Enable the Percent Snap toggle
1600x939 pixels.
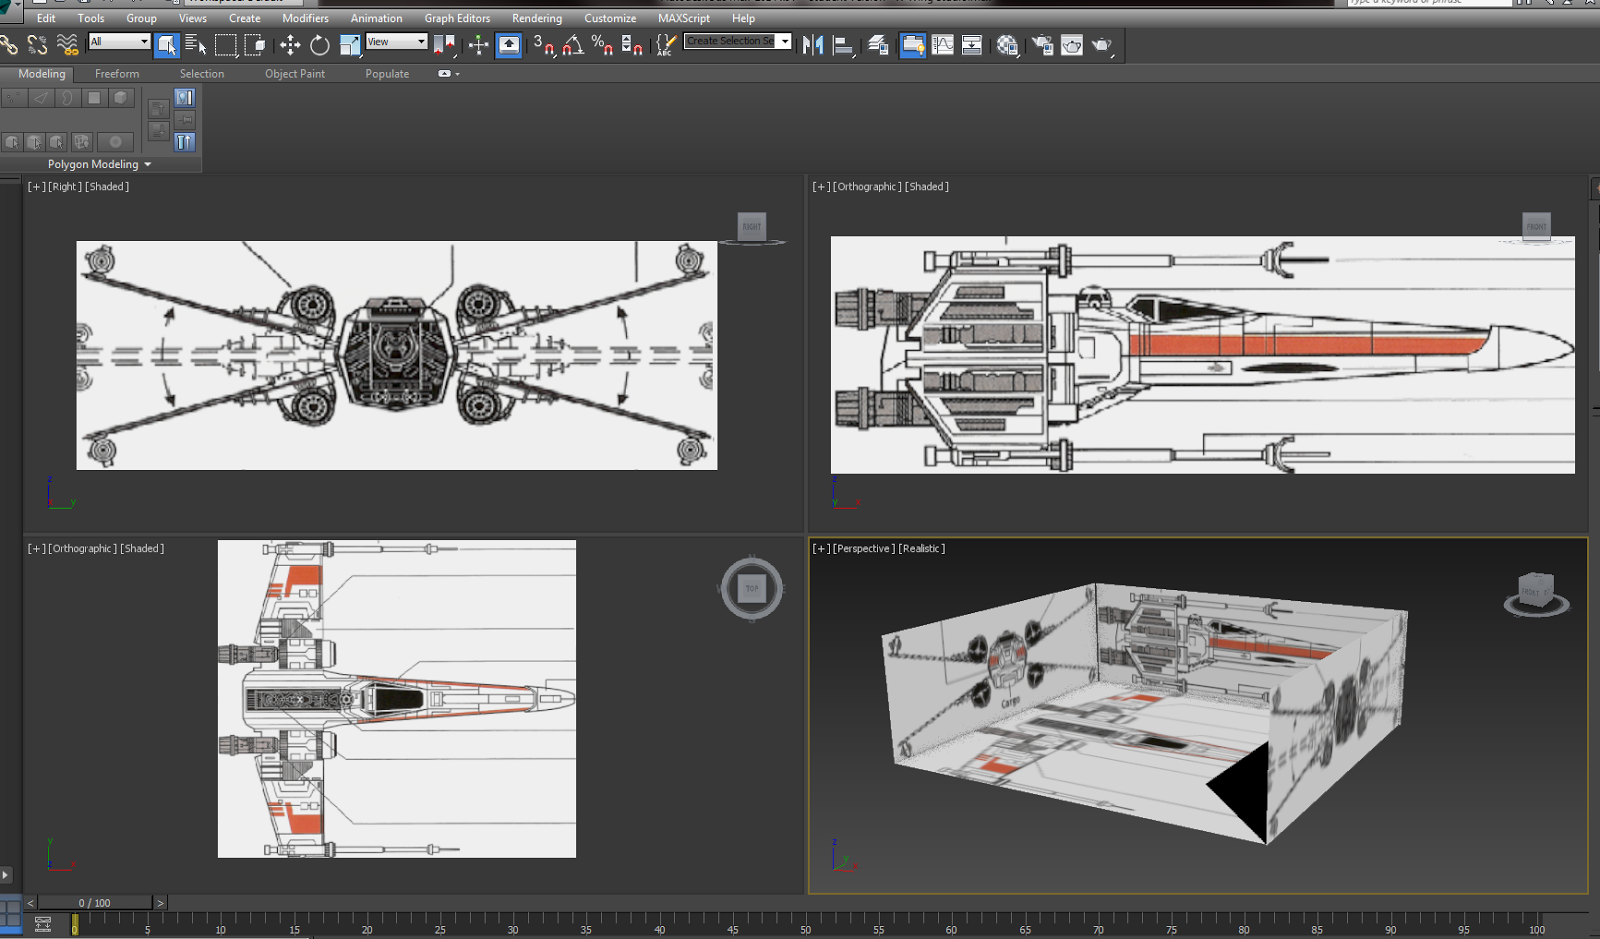602,45
